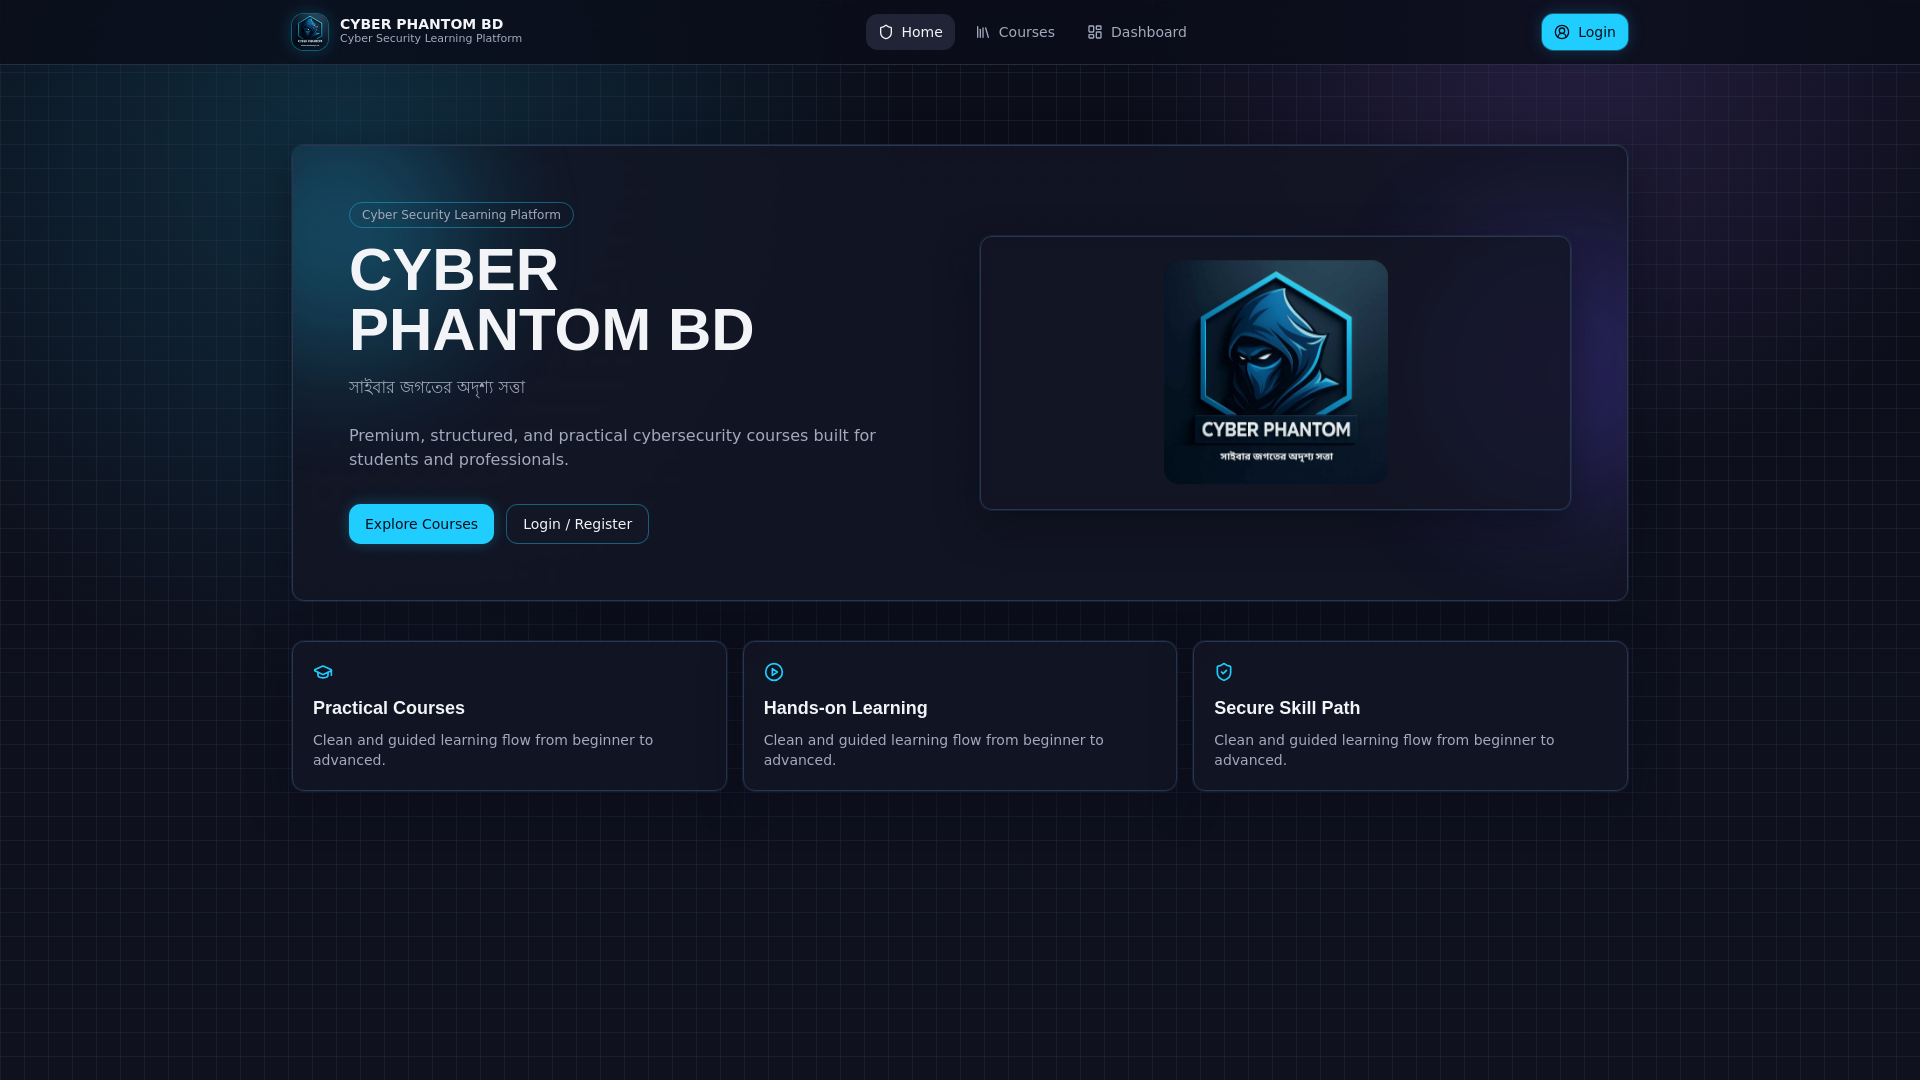Click the description text in Secure Skill Path card
This screenshot has height=1080, width=1920.
click(x=1384, y=750)
